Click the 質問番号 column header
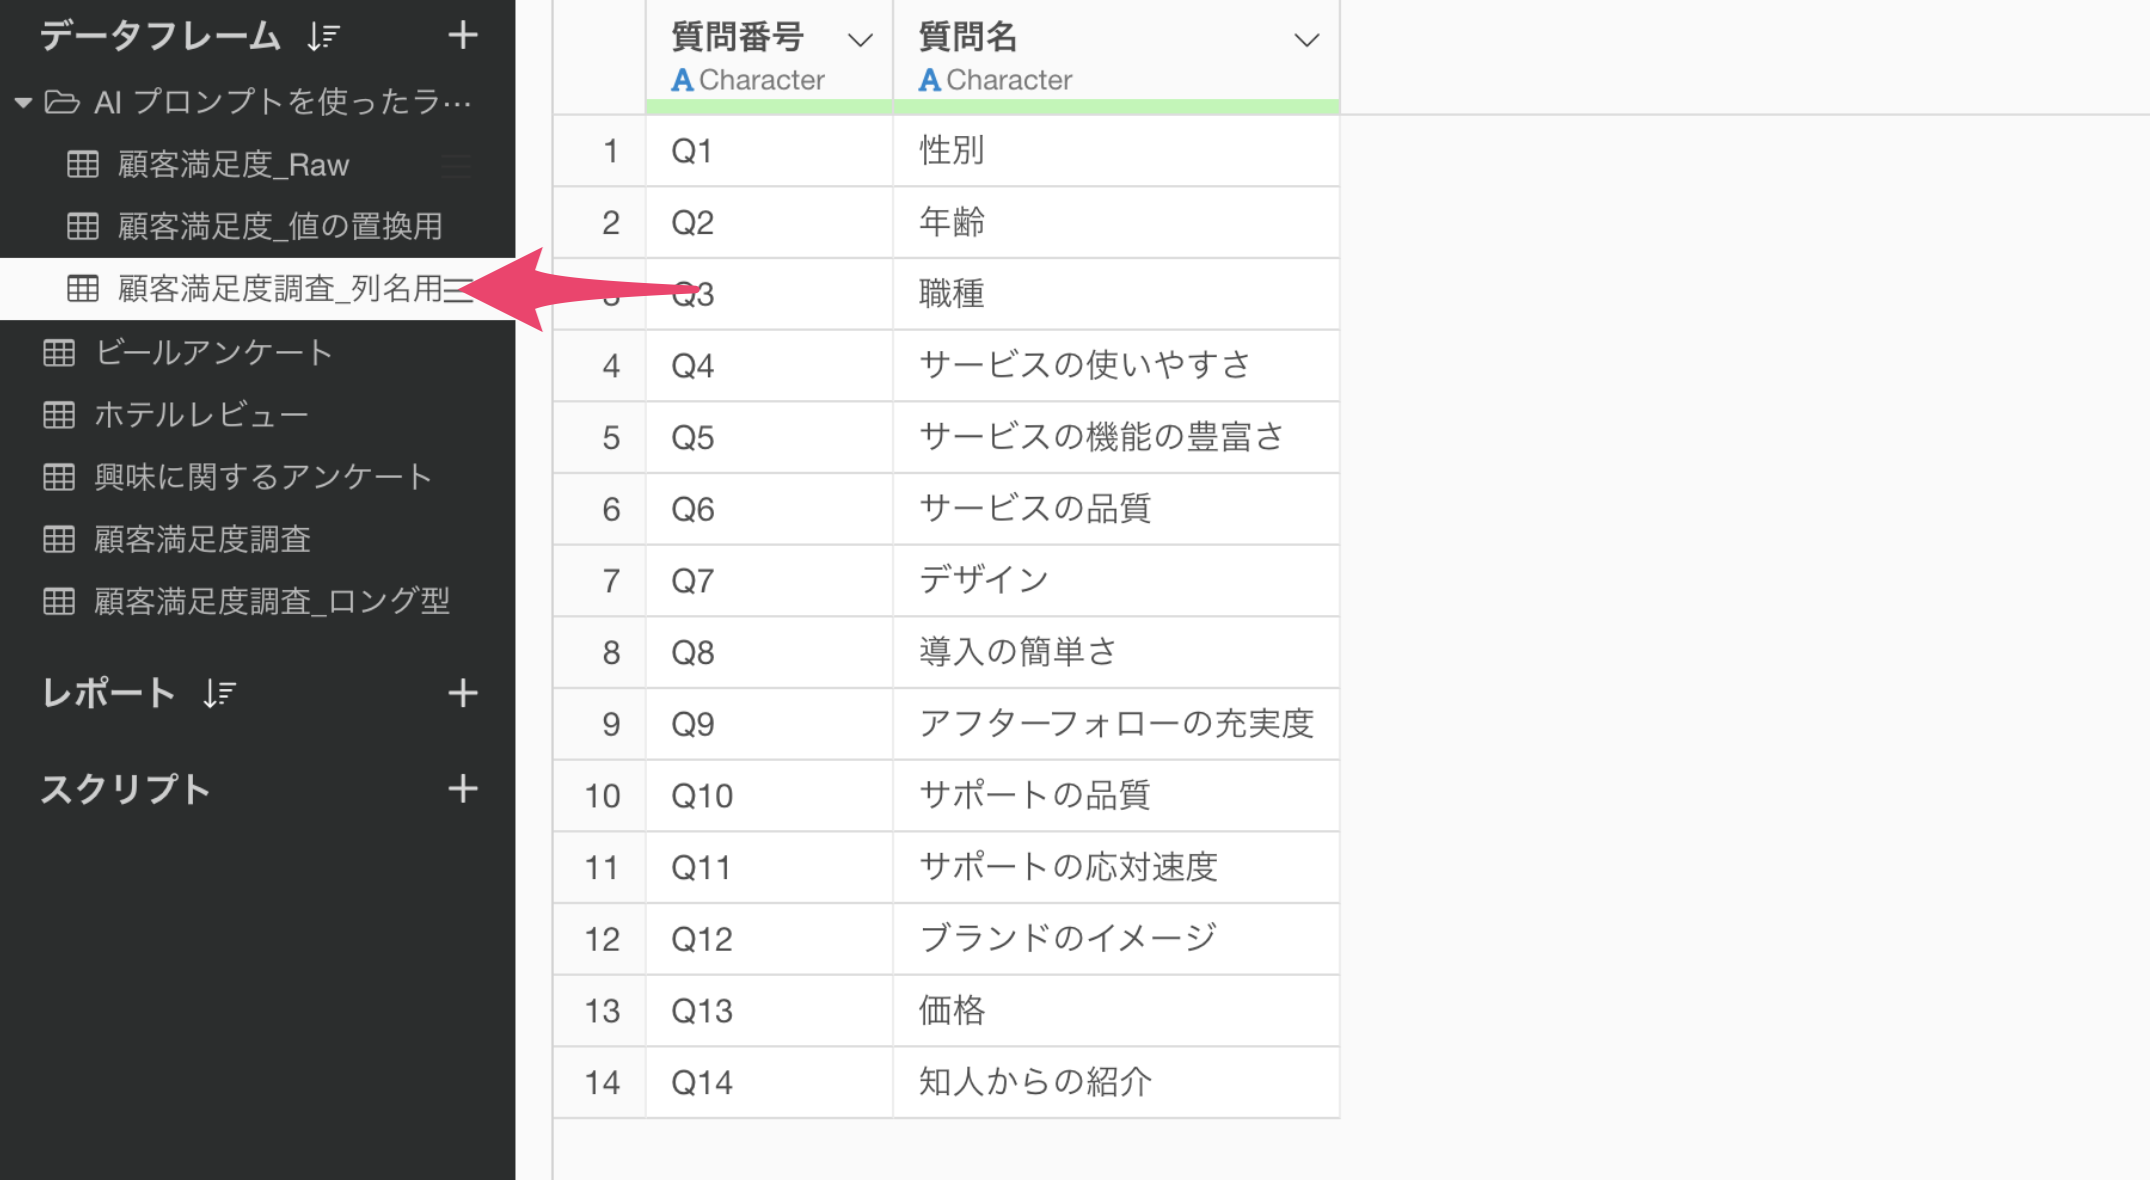 [738, 37]
